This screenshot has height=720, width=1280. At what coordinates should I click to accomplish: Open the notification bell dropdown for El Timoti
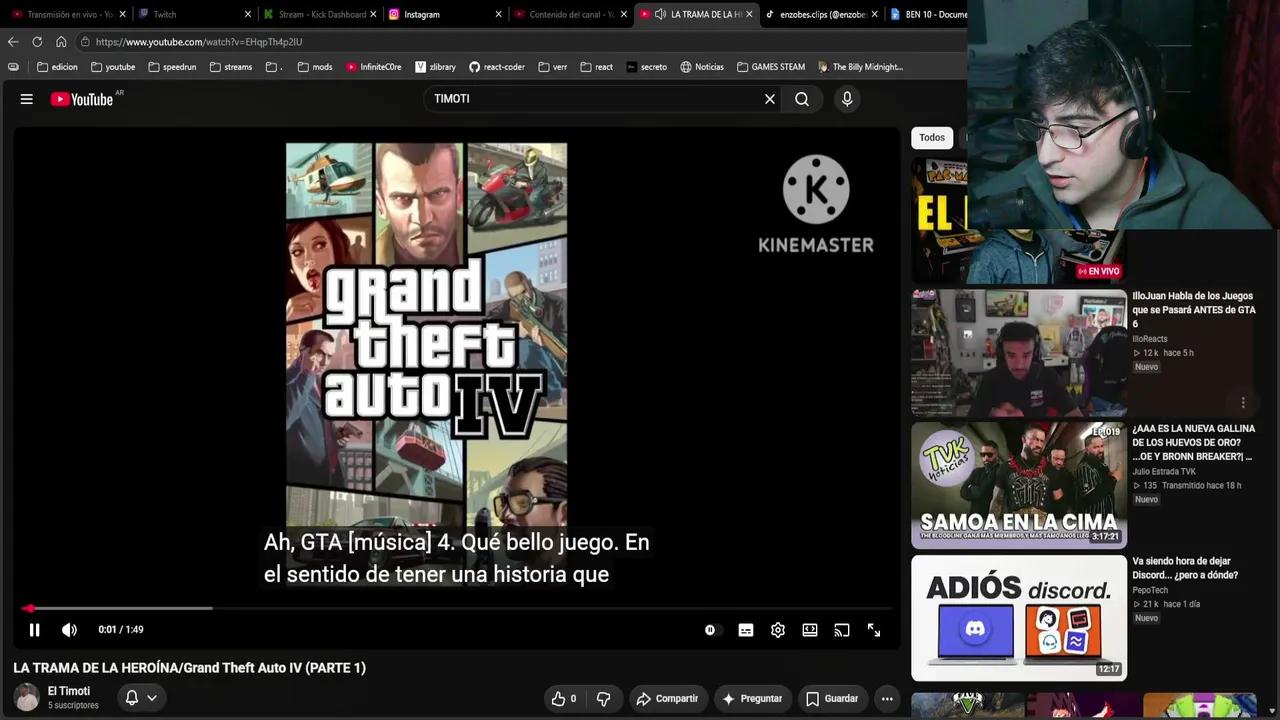pos(141,698)
